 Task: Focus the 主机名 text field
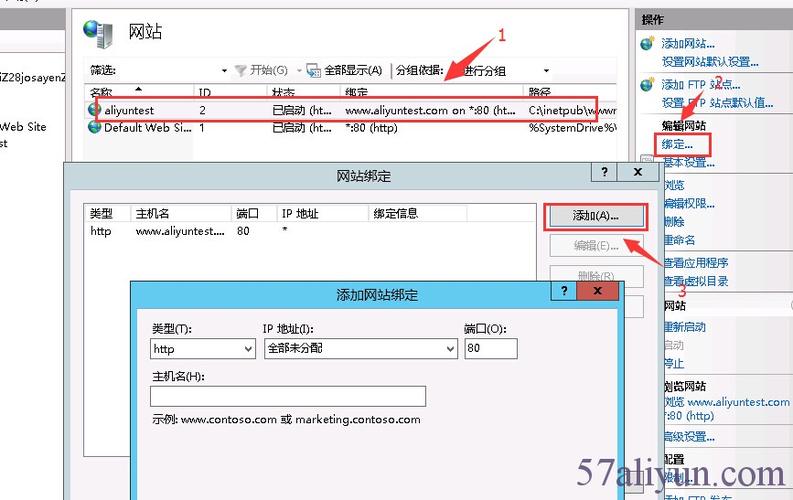(288, 397)
